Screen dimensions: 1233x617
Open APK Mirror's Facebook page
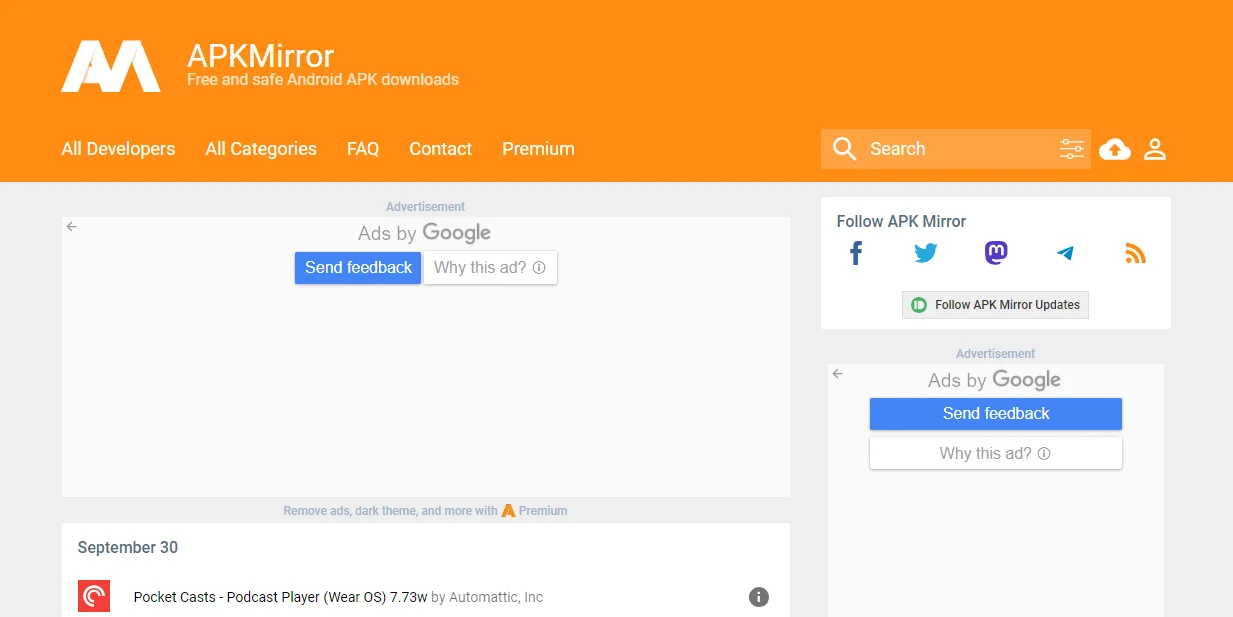click(x=856, y=253)
